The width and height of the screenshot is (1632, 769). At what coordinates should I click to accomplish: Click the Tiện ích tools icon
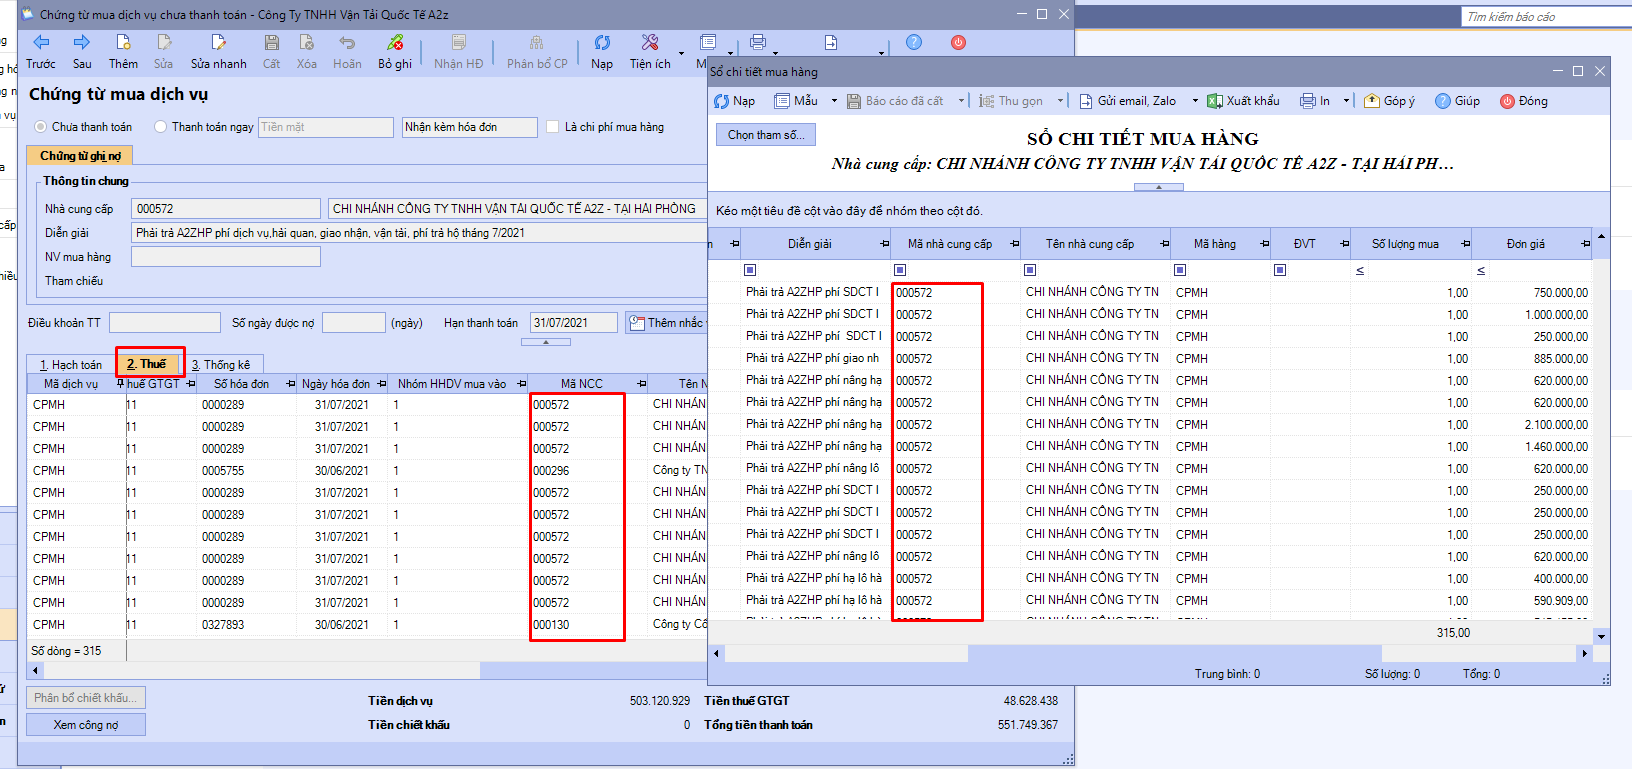click(650, 42)
